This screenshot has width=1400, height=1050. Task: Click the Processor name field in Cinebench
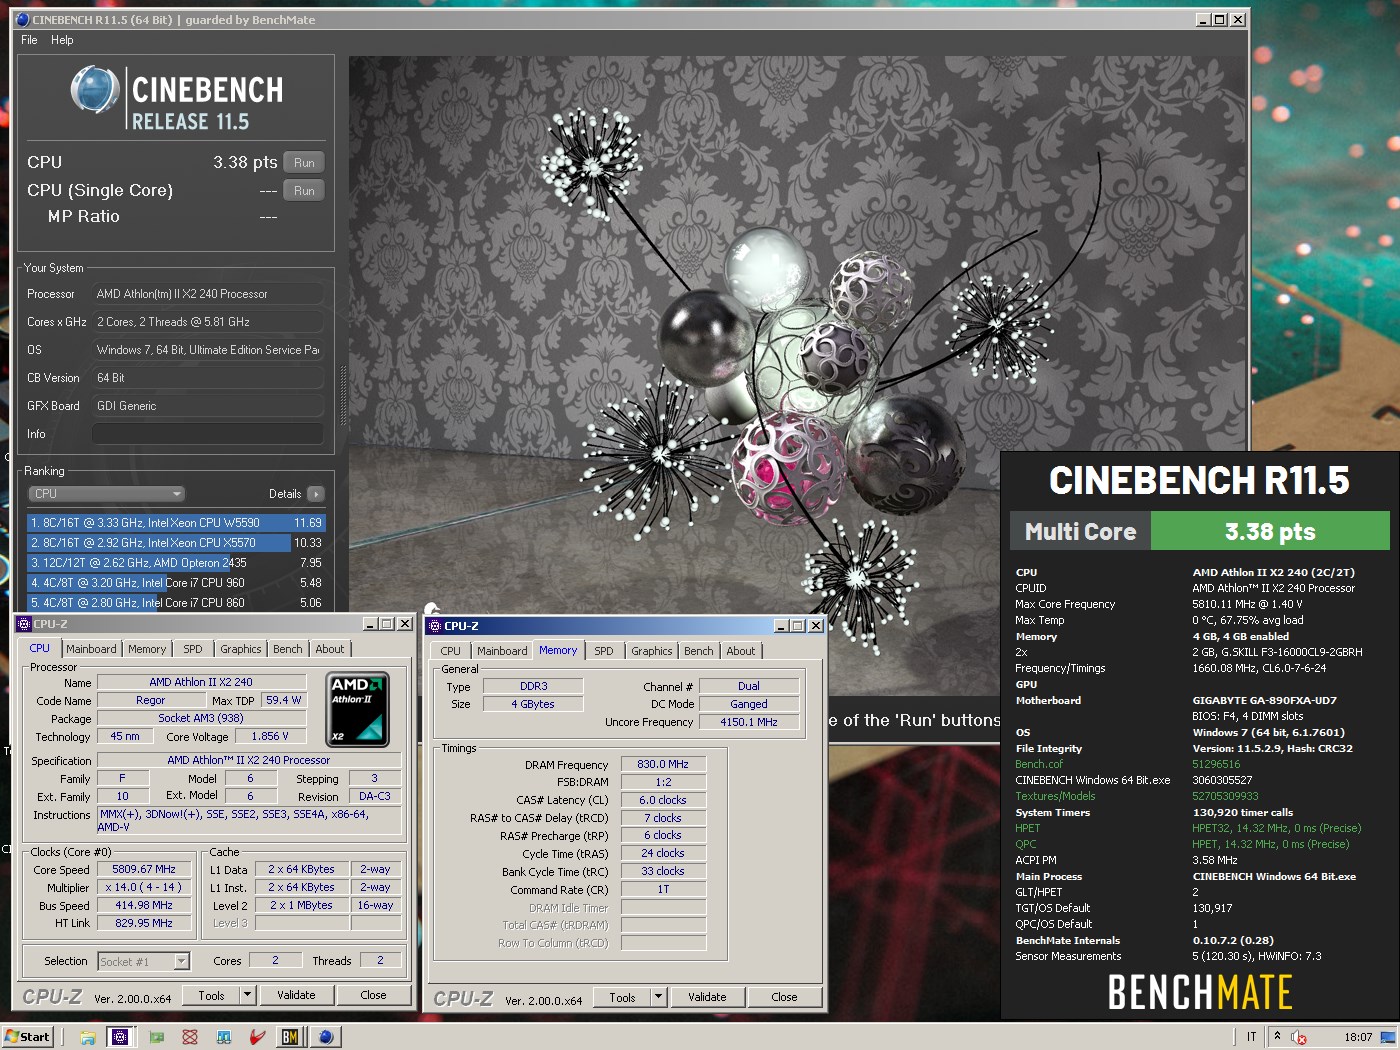207,294
